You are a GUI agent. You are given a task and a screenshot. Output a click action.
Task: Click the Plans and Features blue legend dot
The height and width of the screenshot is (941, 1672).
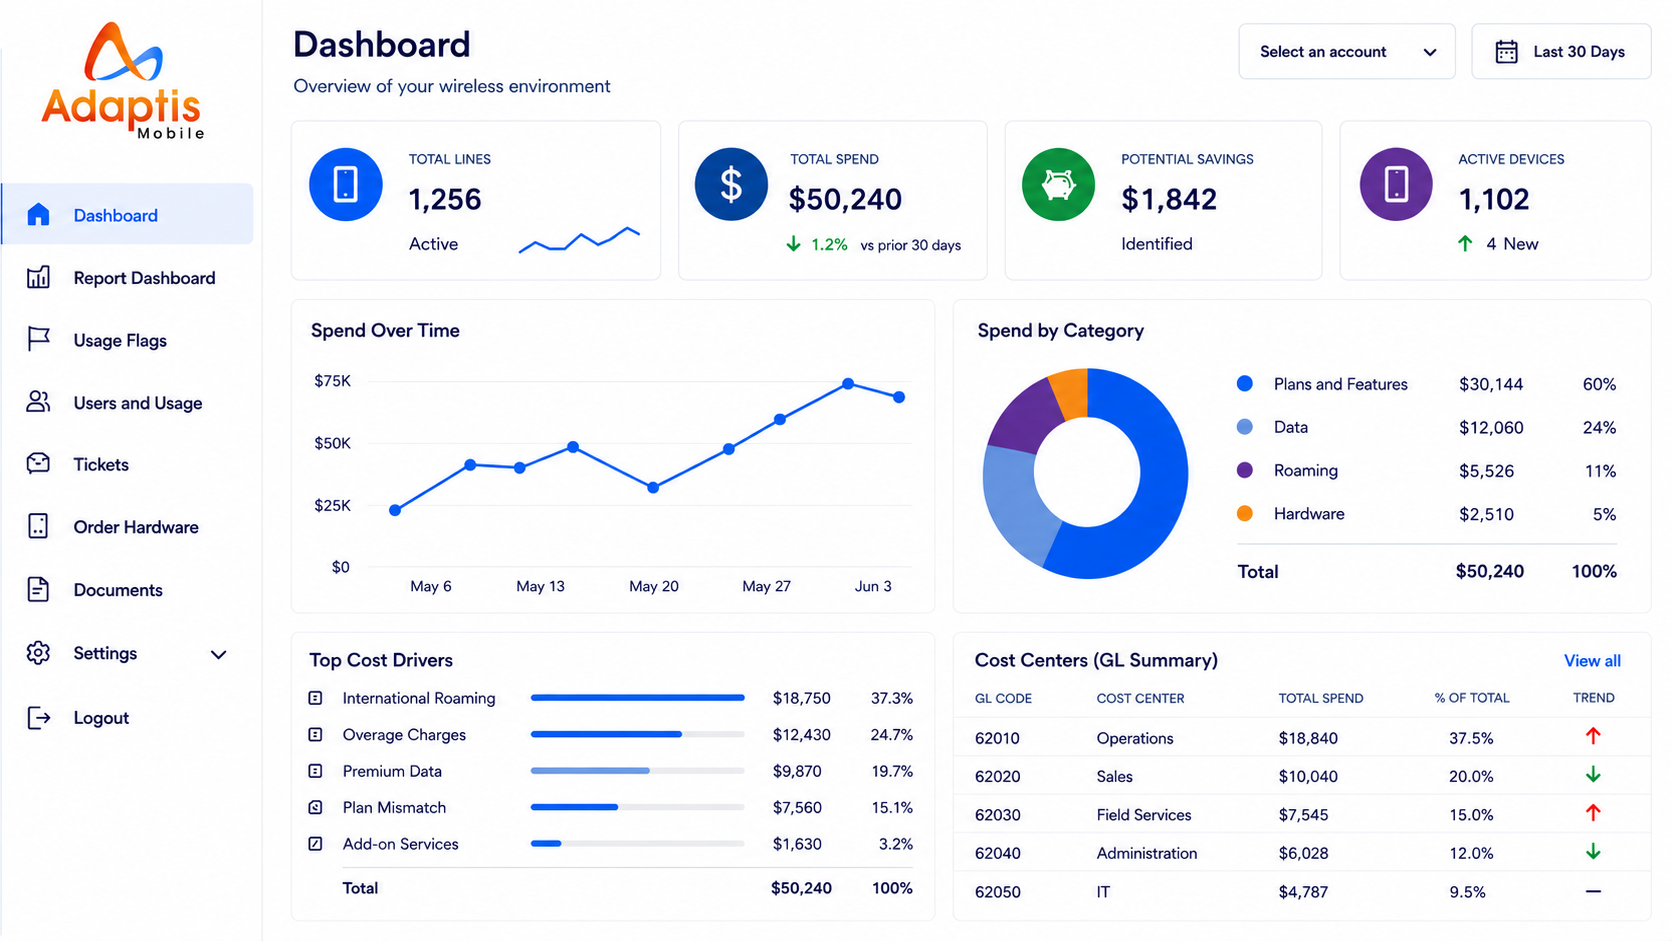click(1245, 383)
